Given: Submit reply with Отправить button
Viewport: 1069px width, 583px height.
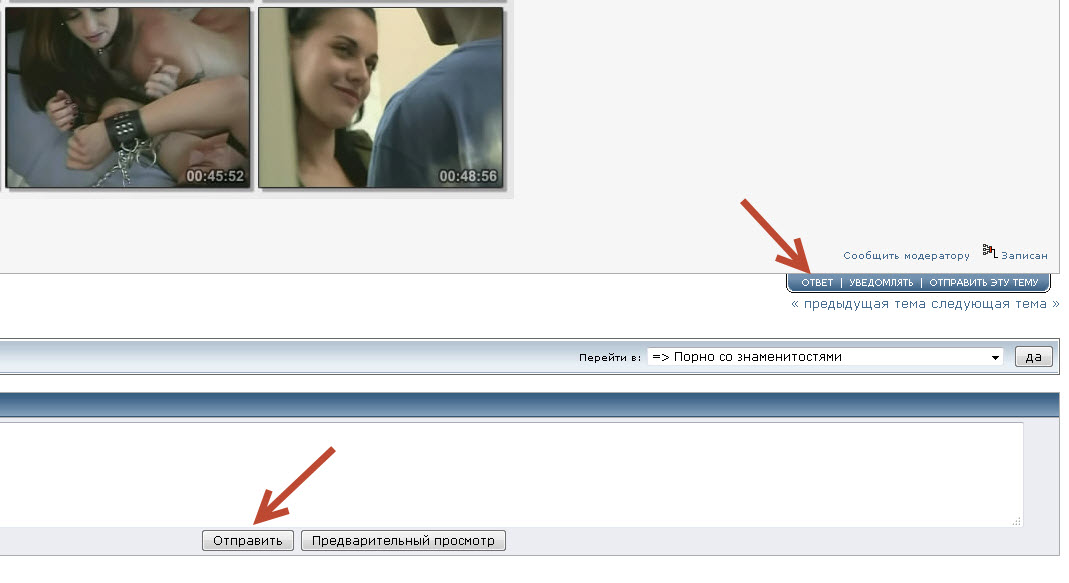Looking at the screenshot, I should [247, 541].
